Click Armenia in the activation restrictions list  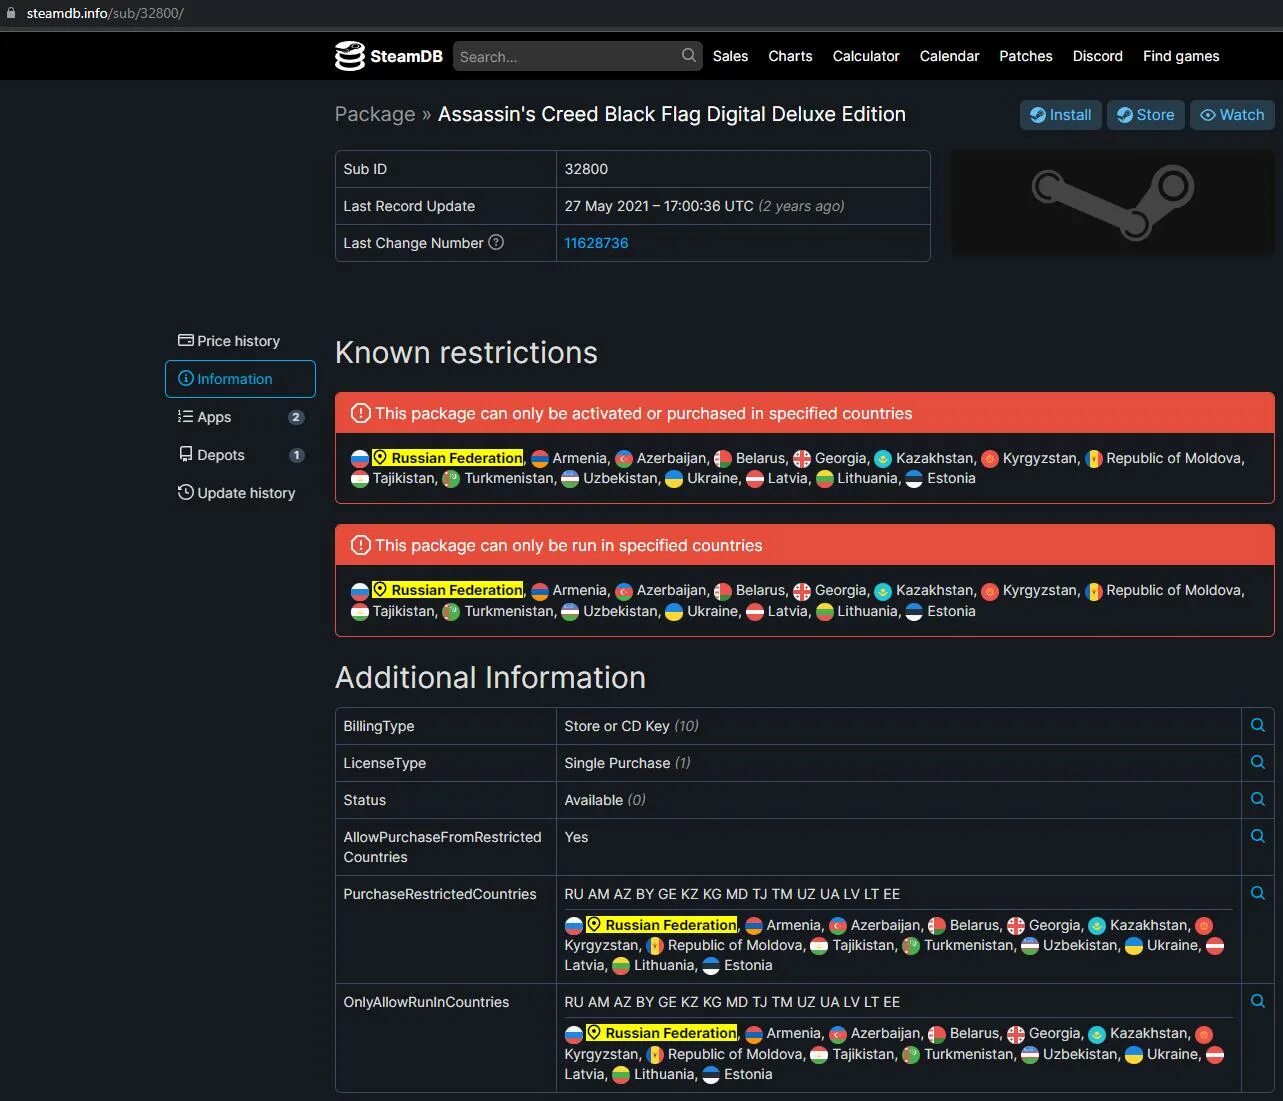click(580, 458)
